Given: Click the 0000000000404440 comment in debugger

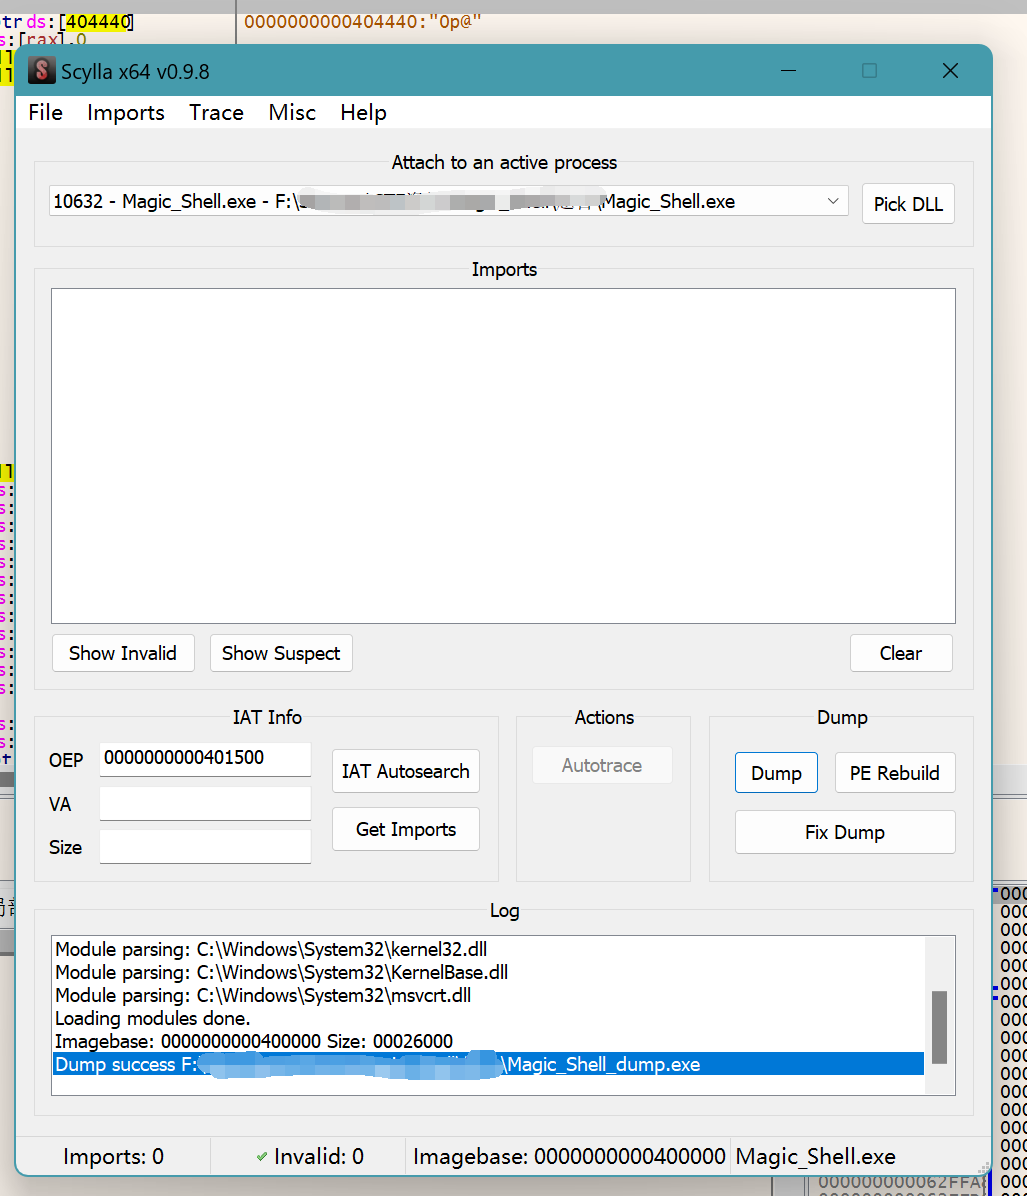Looking at the screenshot, I should click(362, 21).
